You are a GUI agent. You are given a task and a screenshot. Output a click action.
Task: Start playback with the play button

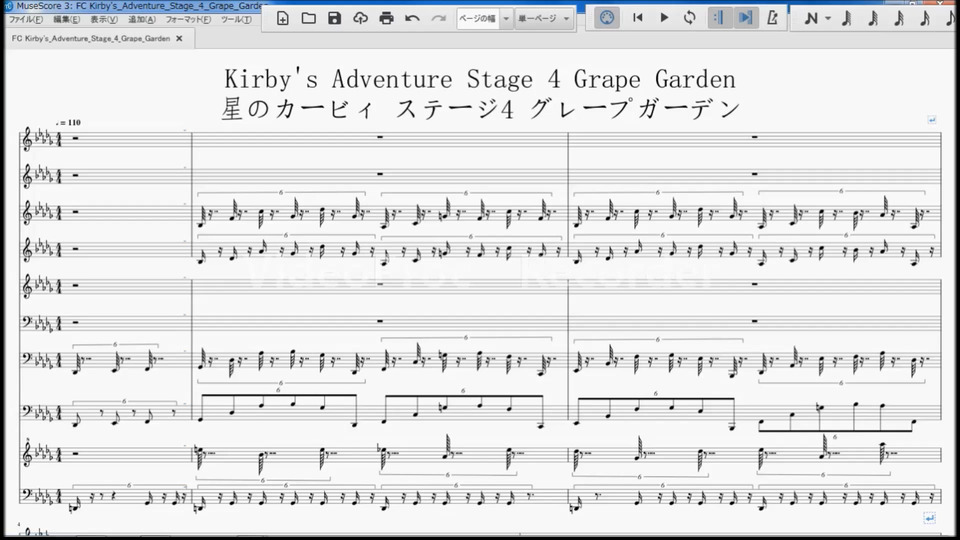pyautogui.click(x=664, y=18)
